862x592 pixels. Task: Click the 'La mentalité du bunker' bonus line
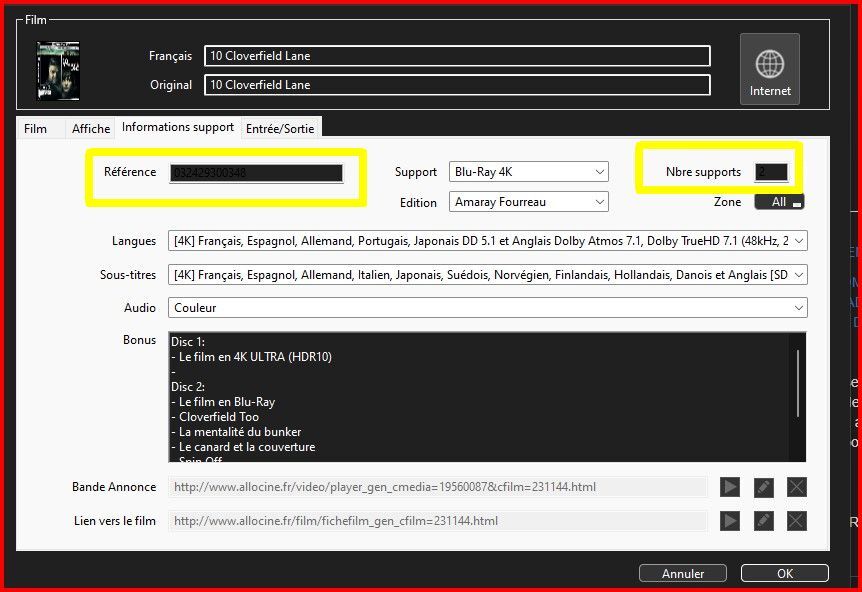236,432
